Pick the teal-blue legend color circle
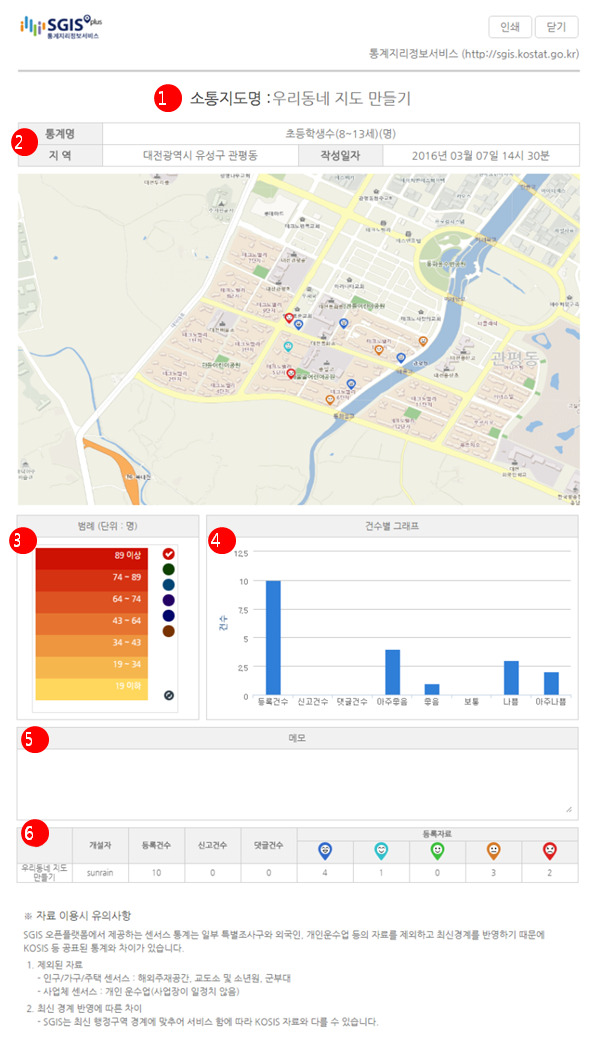This screenshot has height=1039, width=590. coord(168,584)
